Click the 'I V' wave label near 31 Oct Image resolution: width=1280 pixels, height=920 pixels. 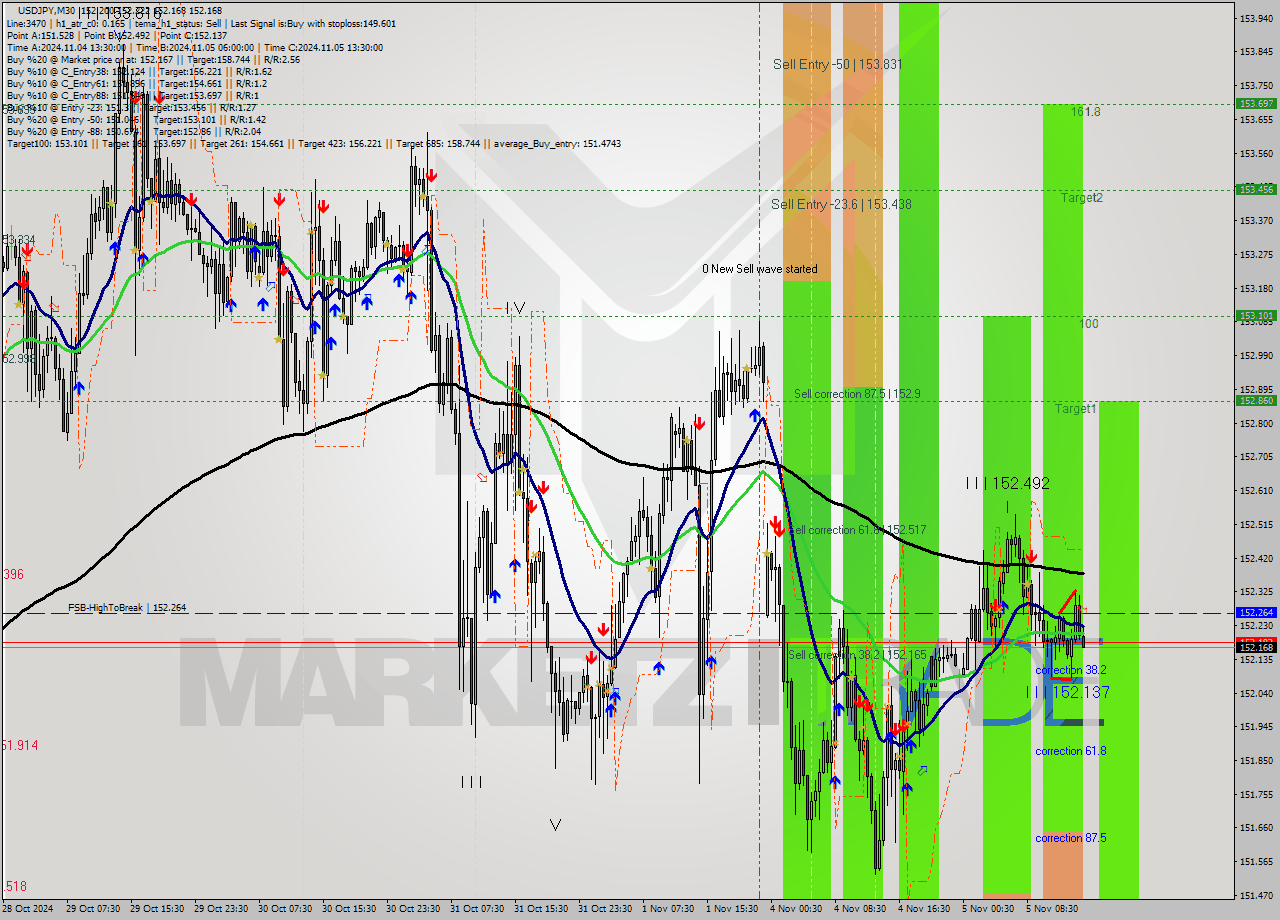(x=515, y=308)
